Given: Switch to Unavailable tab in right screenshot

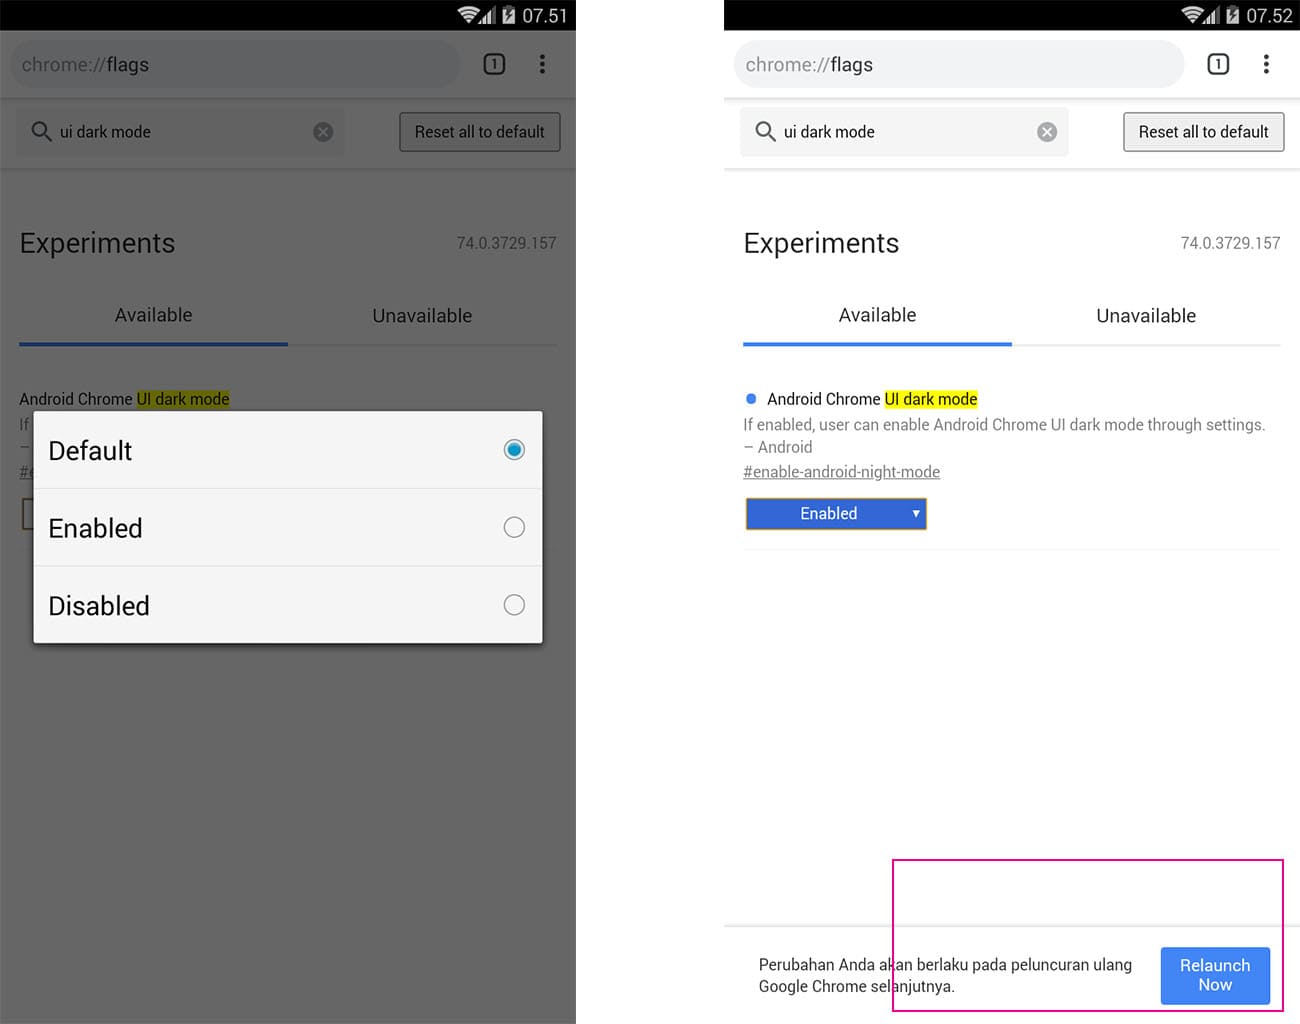Looking at the screenshot, I should [x=1146, y=316].
